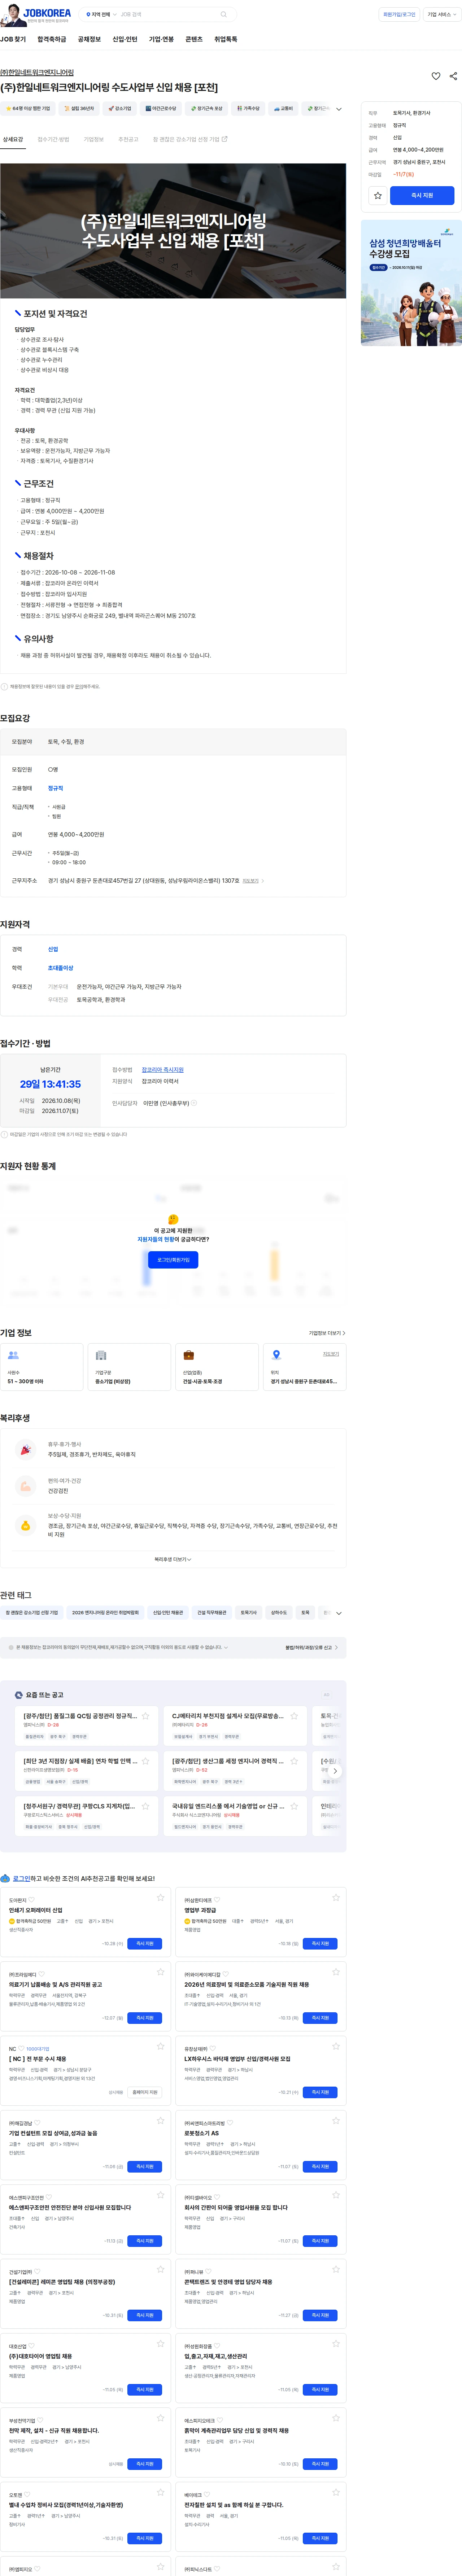Open the (주)한일네트워크엔지니어링 company link above title
Screen dimensions: 462x2576
37,73
